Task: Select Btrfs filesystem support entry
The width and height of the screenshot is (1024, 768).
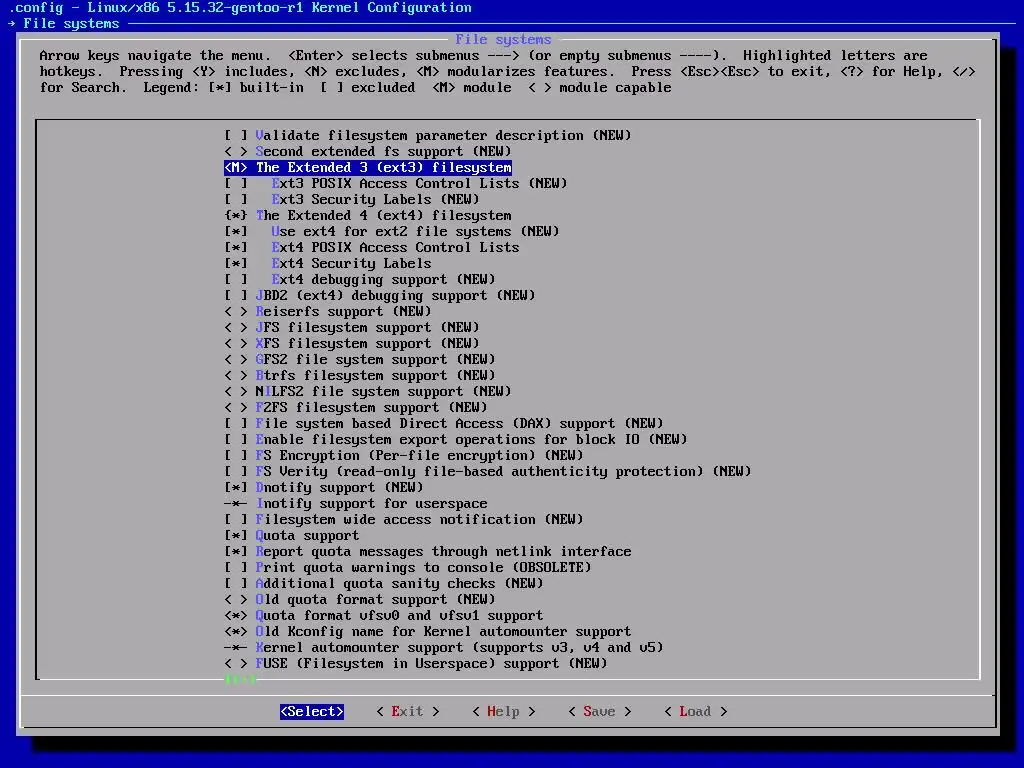Action: pos(360,376)
